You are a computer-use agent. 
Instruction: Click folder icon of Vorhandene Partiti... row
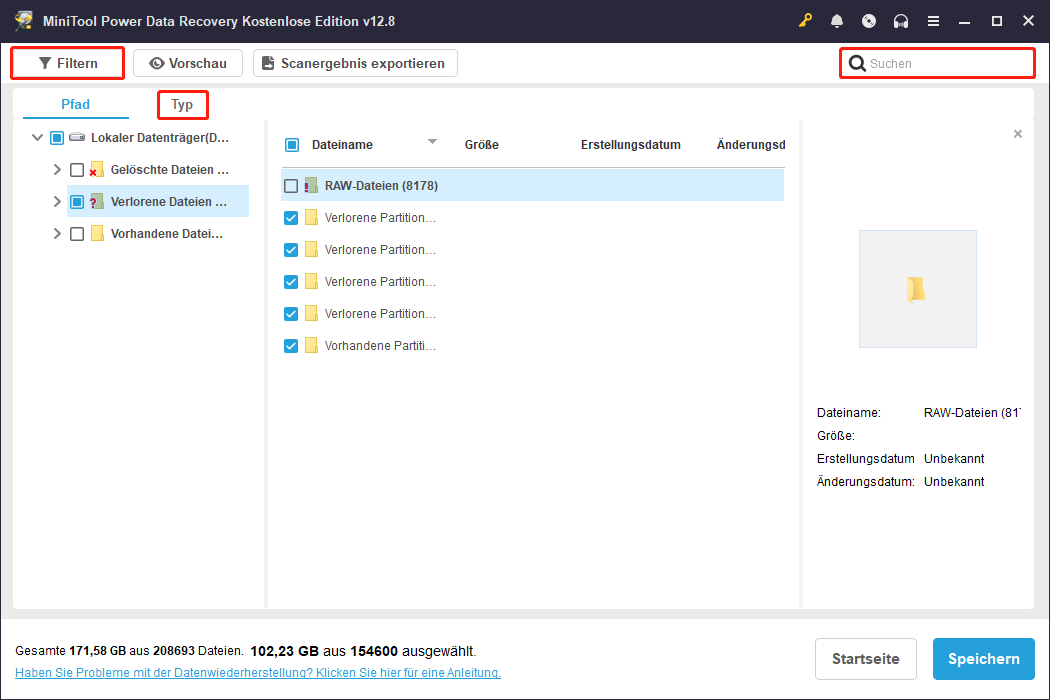(x=311, y=346)
